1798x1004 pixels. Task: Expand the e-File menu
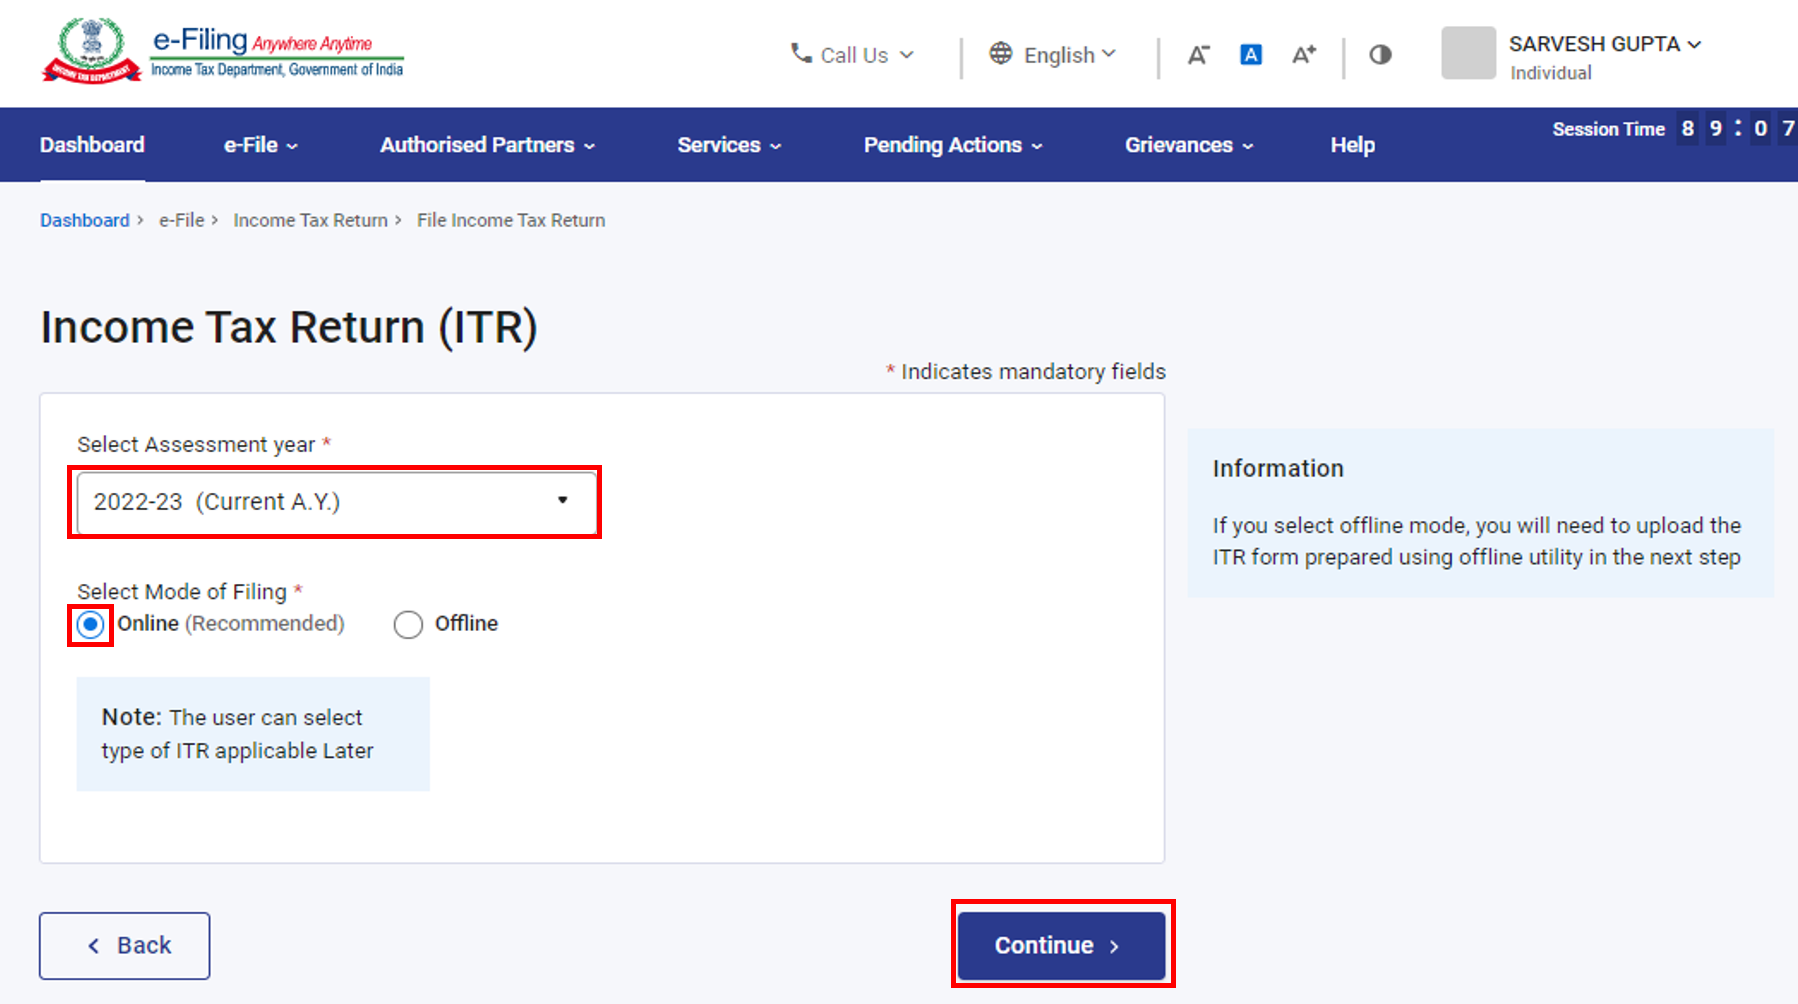click(x=260, y=145)
